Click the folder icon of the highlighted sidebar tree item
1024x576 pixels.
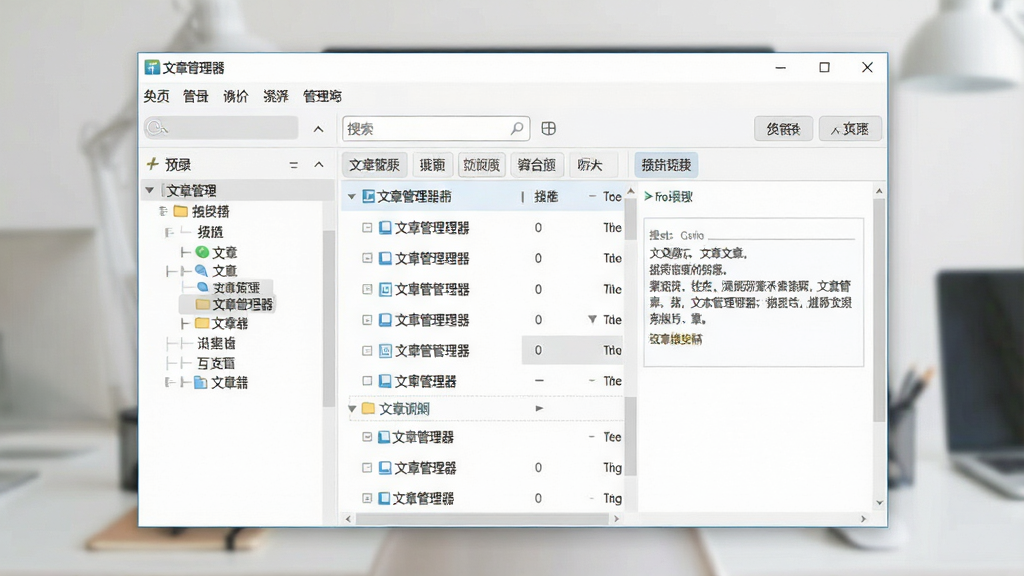202,304
